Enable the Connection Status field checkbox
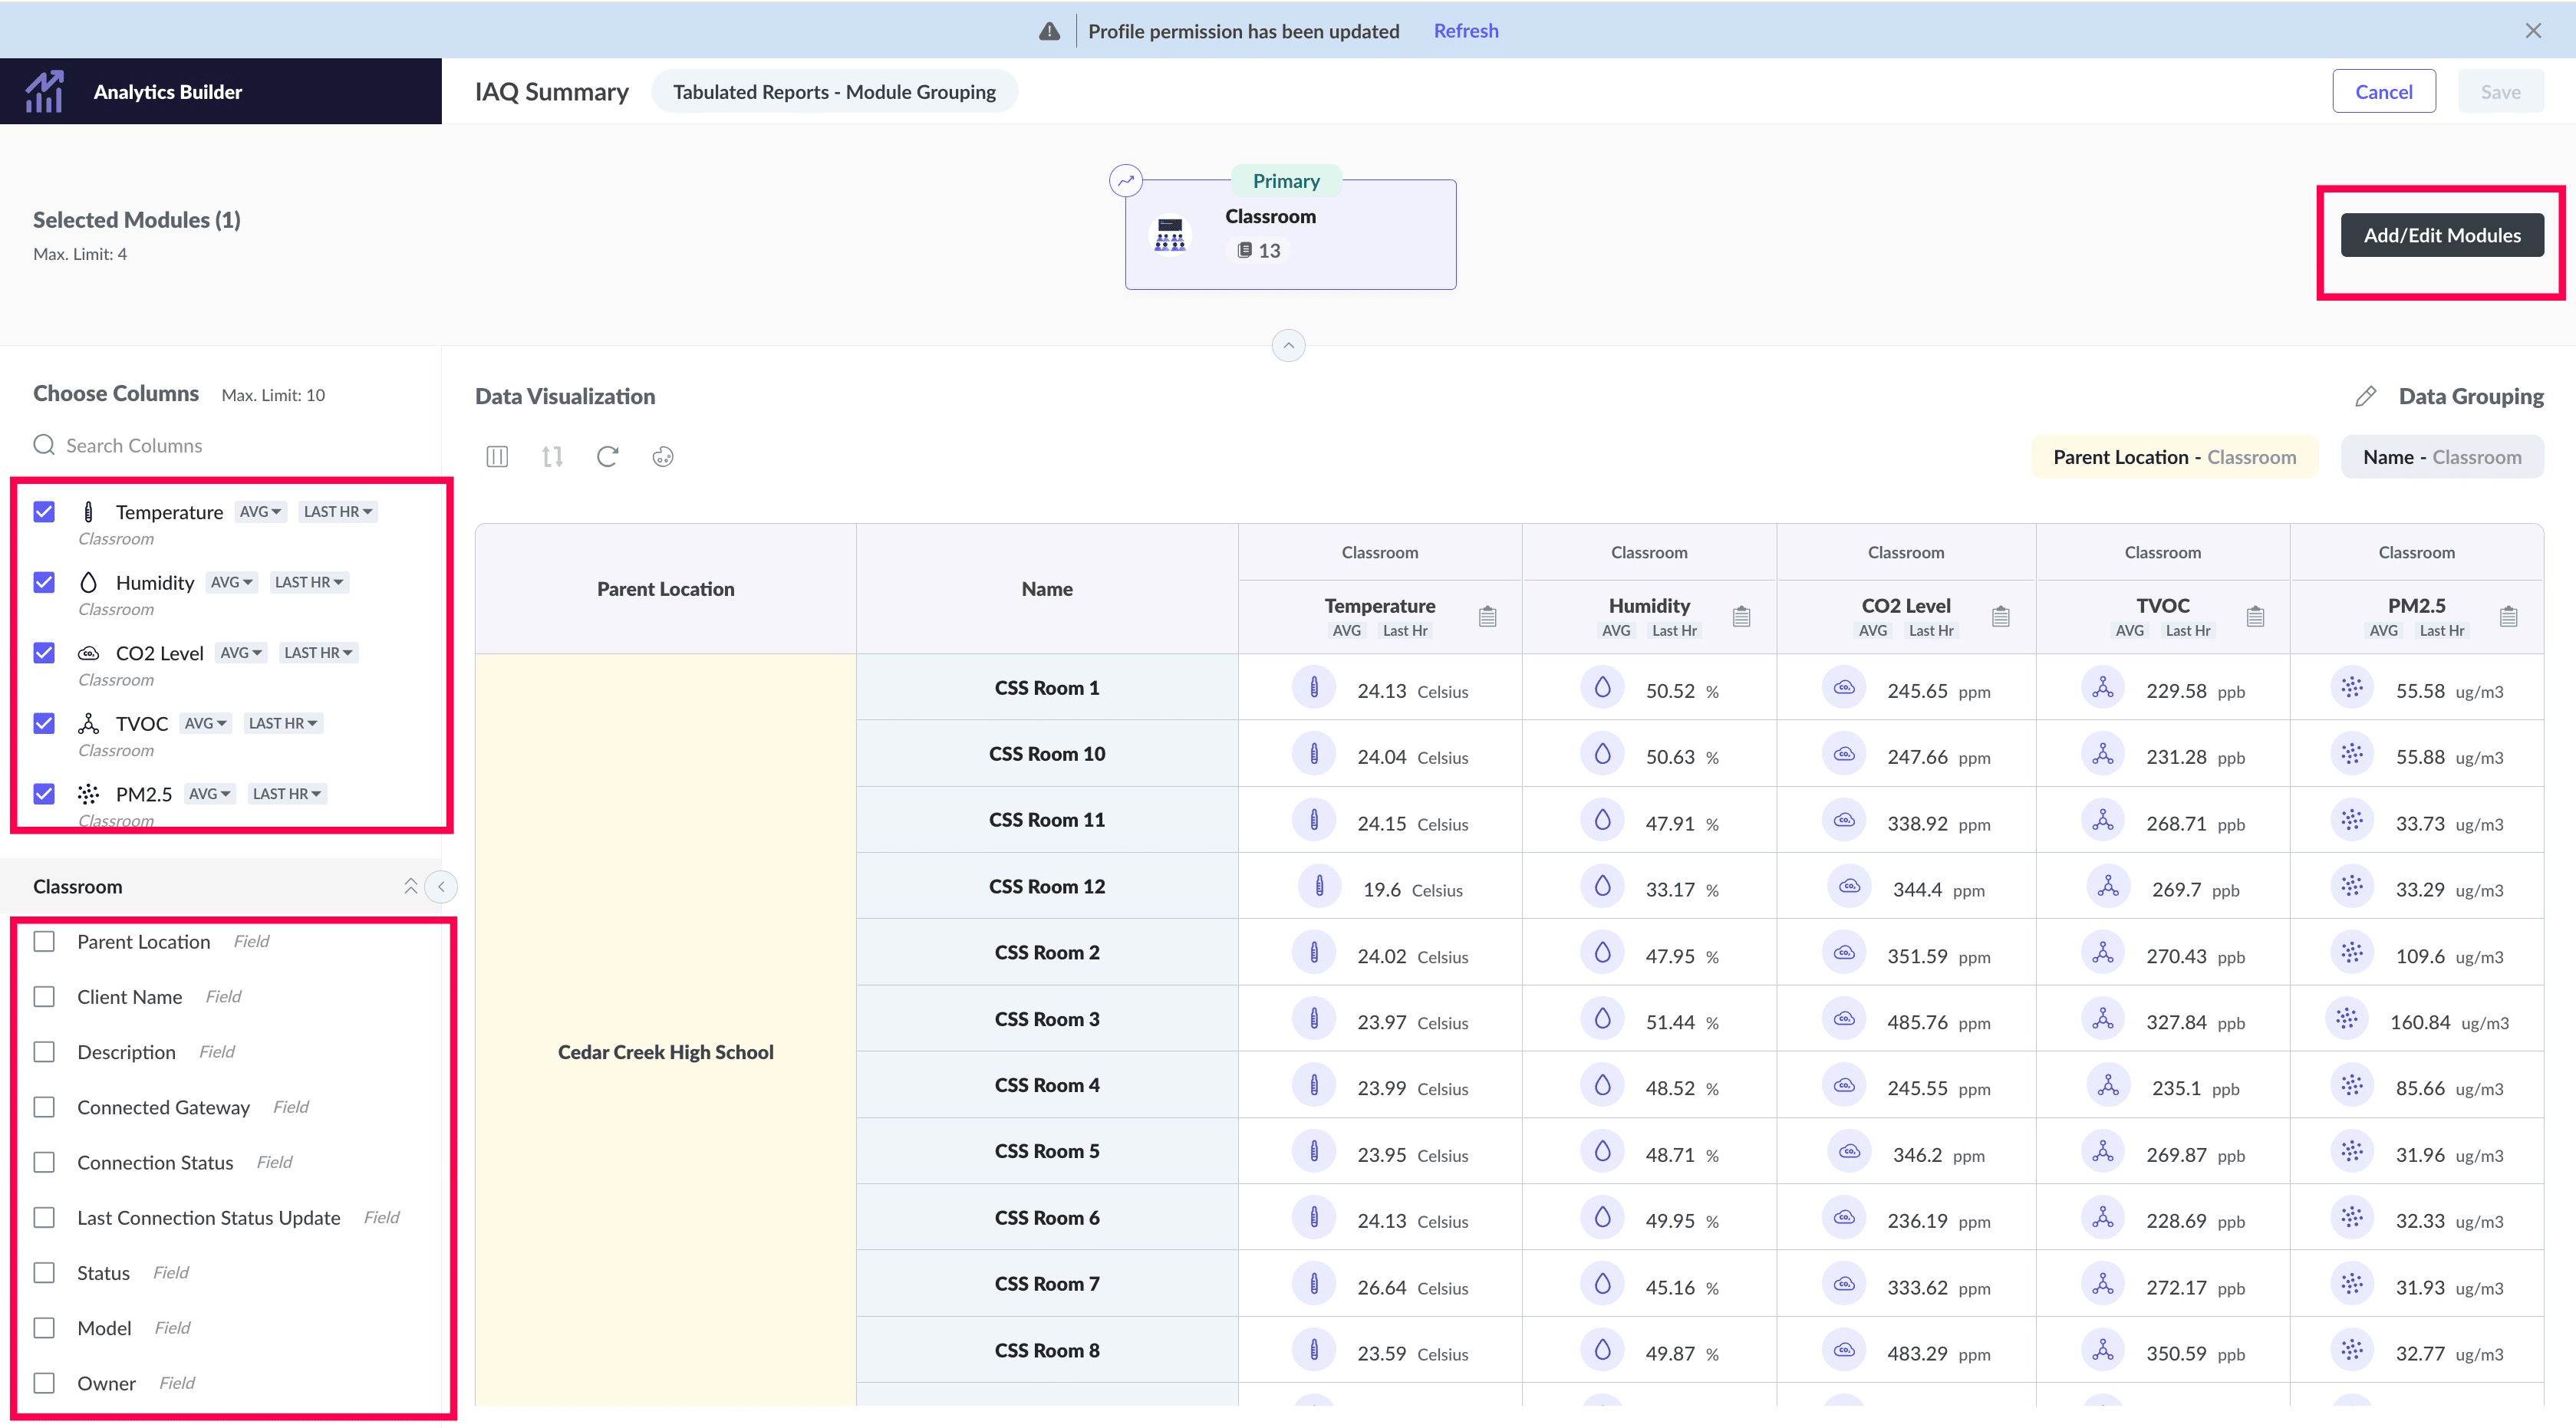This screenshot has height=1428, width=2576. pyautogui.click(x=44, y=1162)
